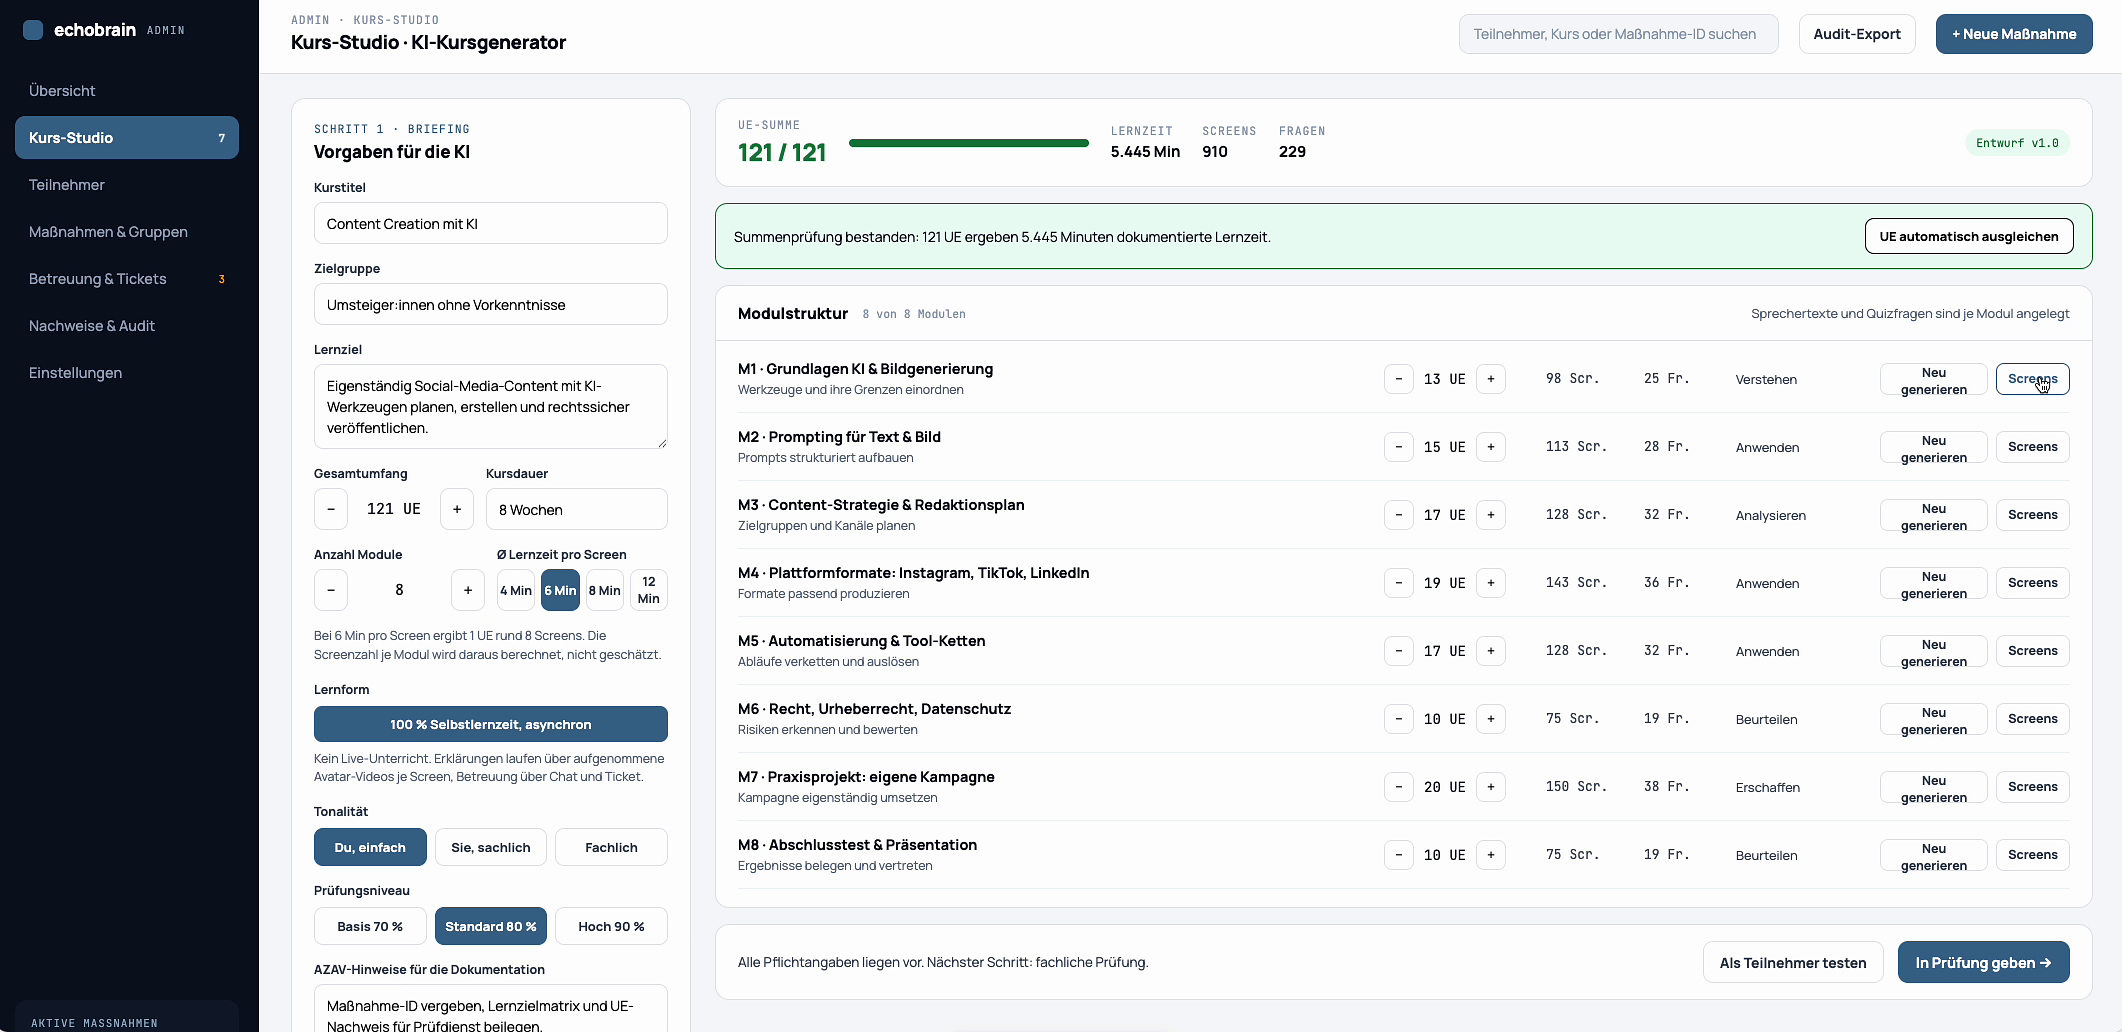The height and width of the screenshot is (1032, 2122).
Task: Click the Audit-Export button
Action: [x=1857, y=34]
